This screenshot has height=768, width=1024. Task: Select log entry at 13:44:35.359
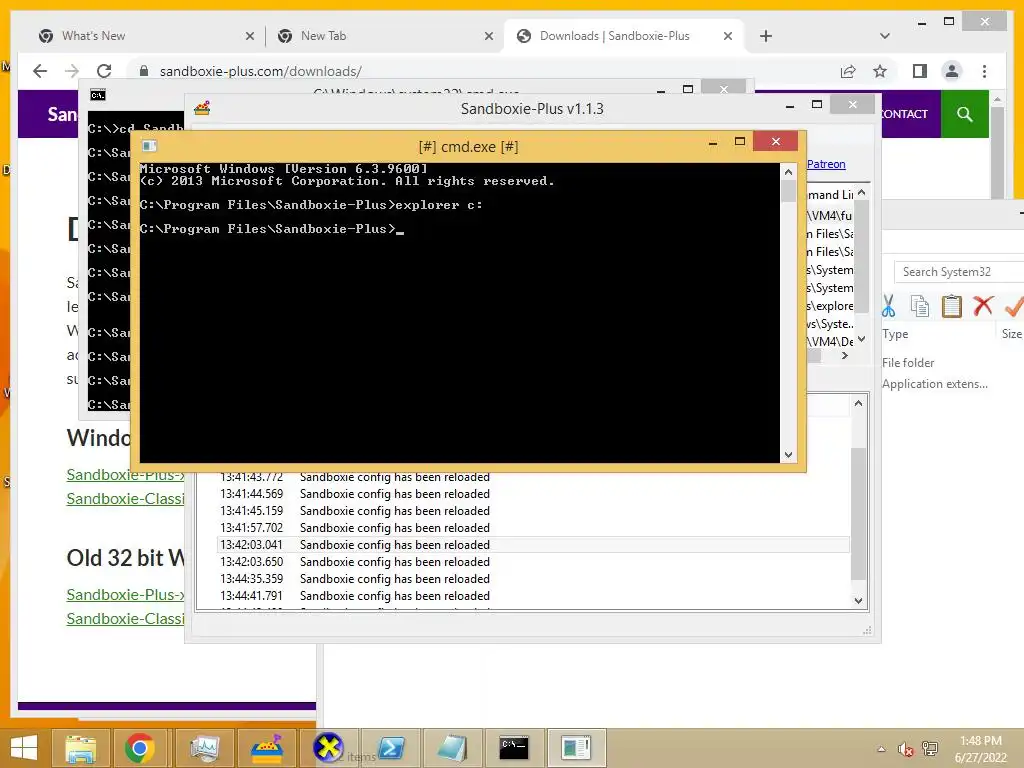533,579
